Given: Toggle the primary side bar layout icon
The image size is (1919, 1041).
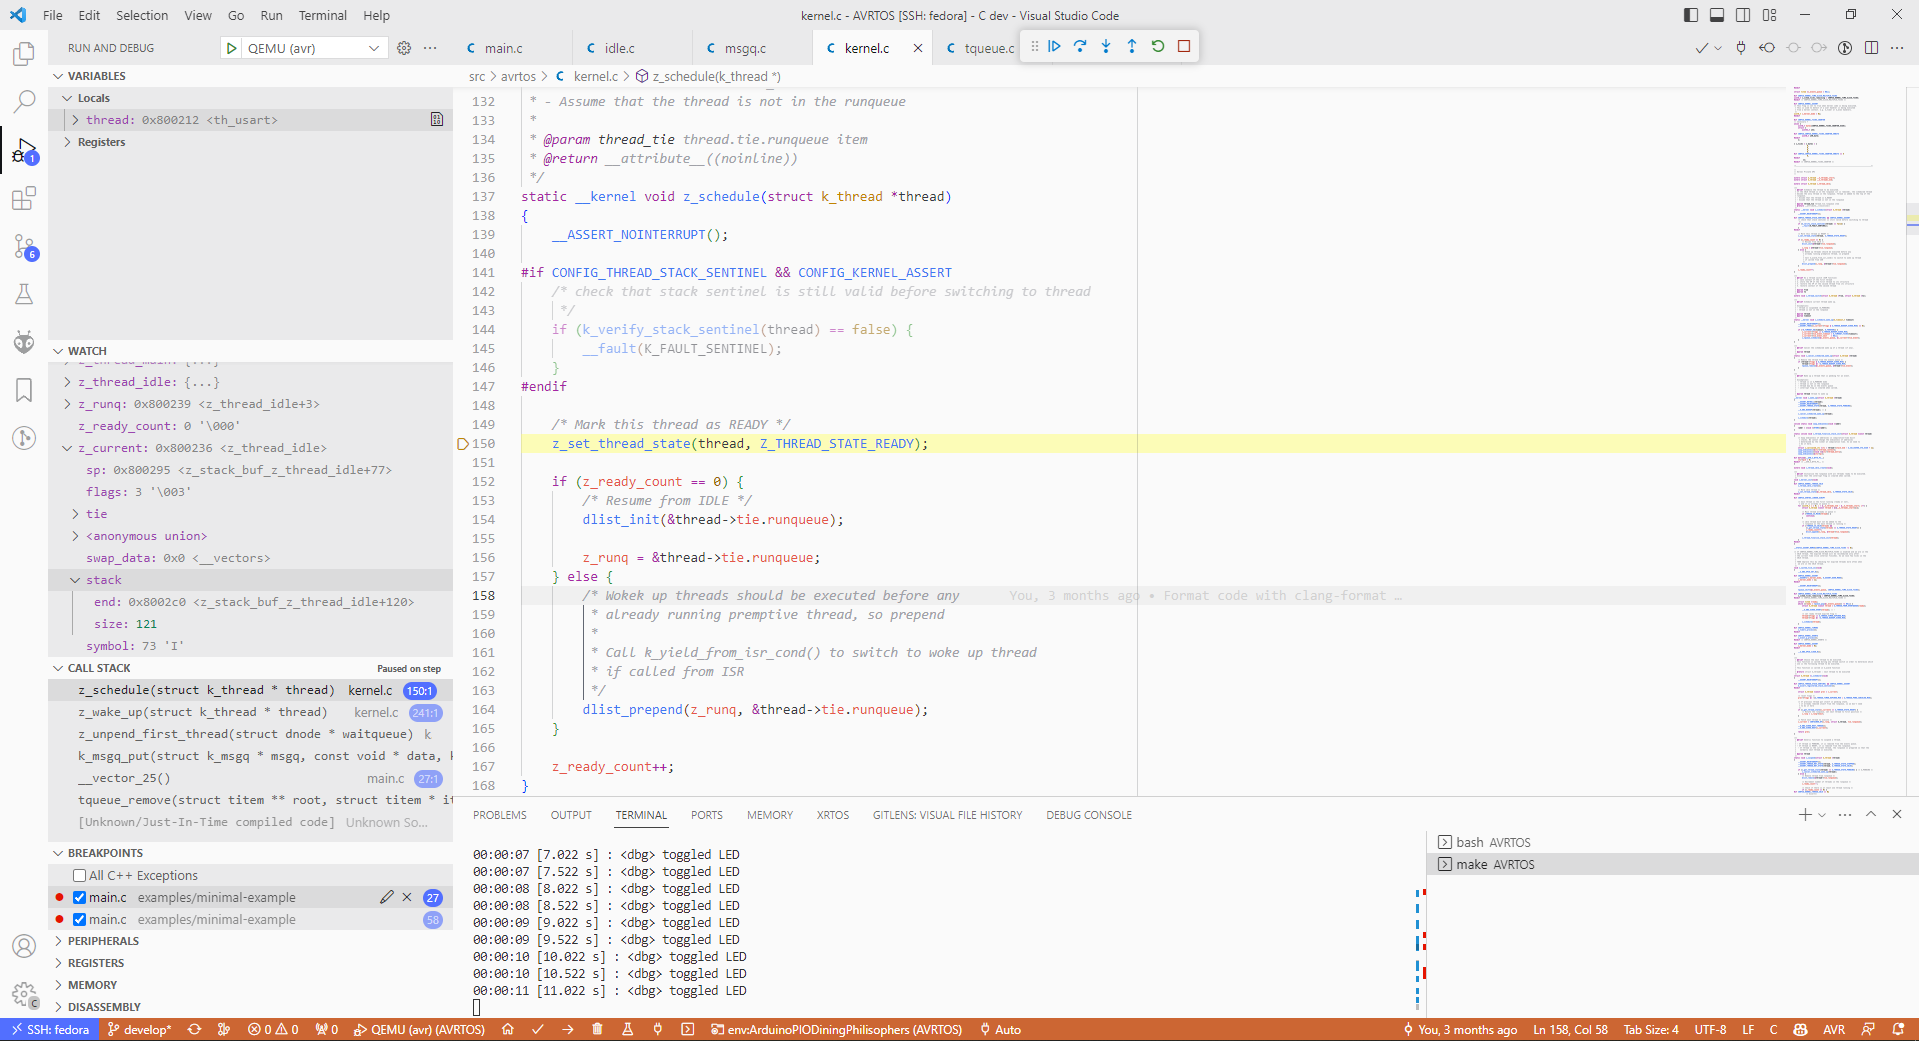Looking at the screenshot, I should pyautogui.click(x=1691, y=15).
